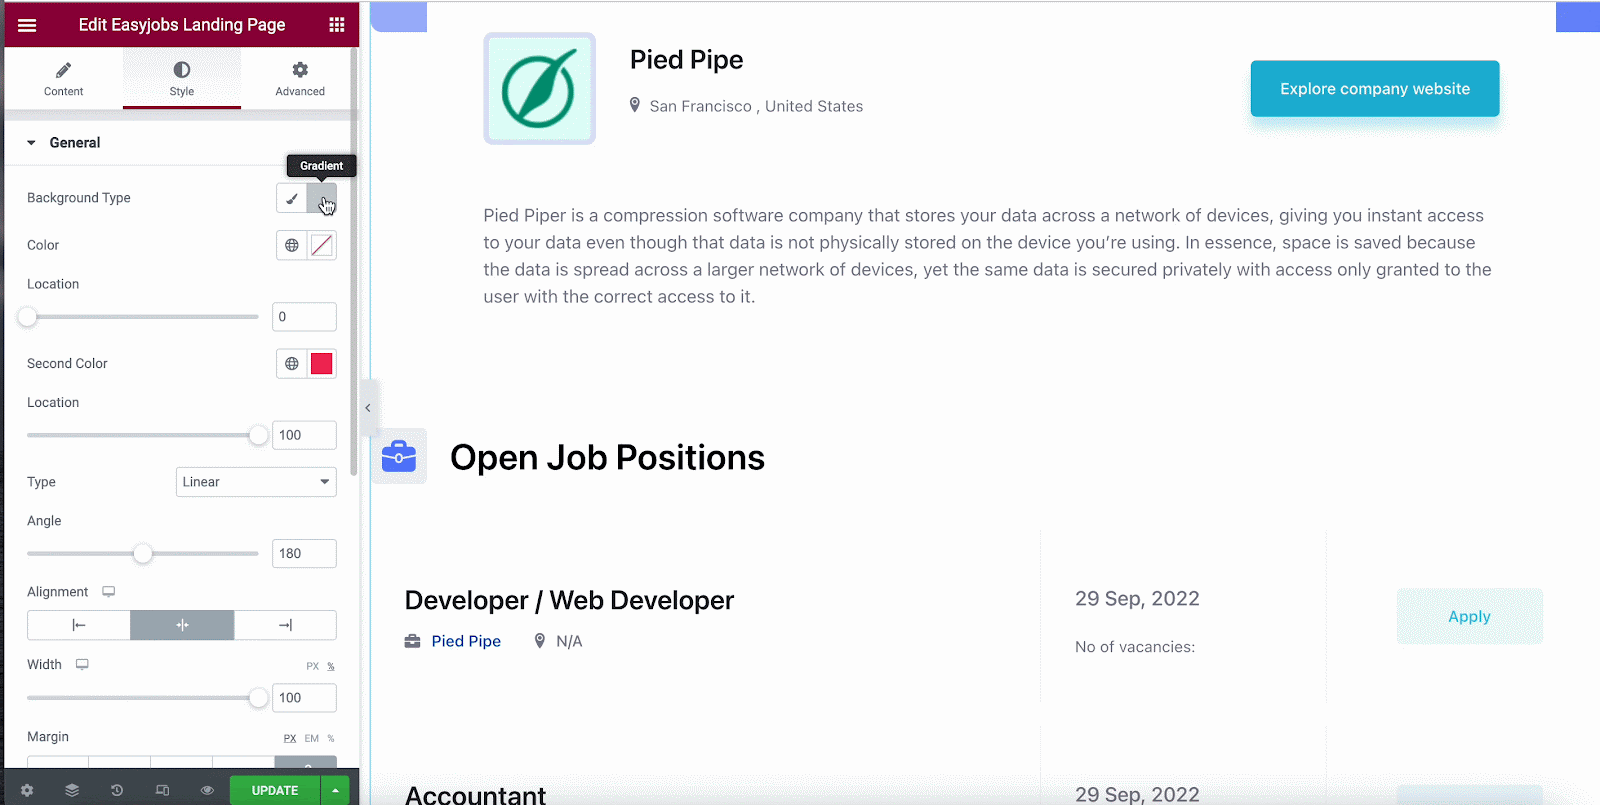This screenshot has width=1600, height=805.
Task: Preview changes with the eye icon
Action: 207,790
